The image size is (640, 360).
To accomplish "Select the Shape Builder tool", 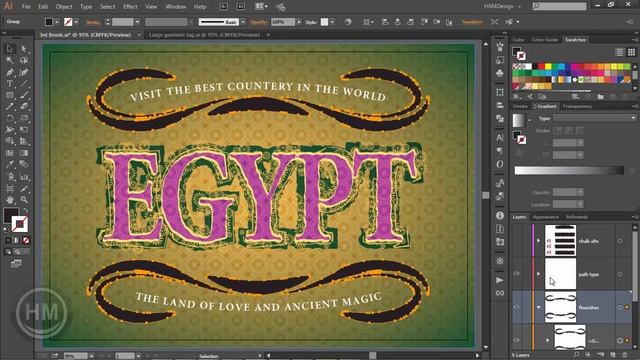I will click(10, 141).
